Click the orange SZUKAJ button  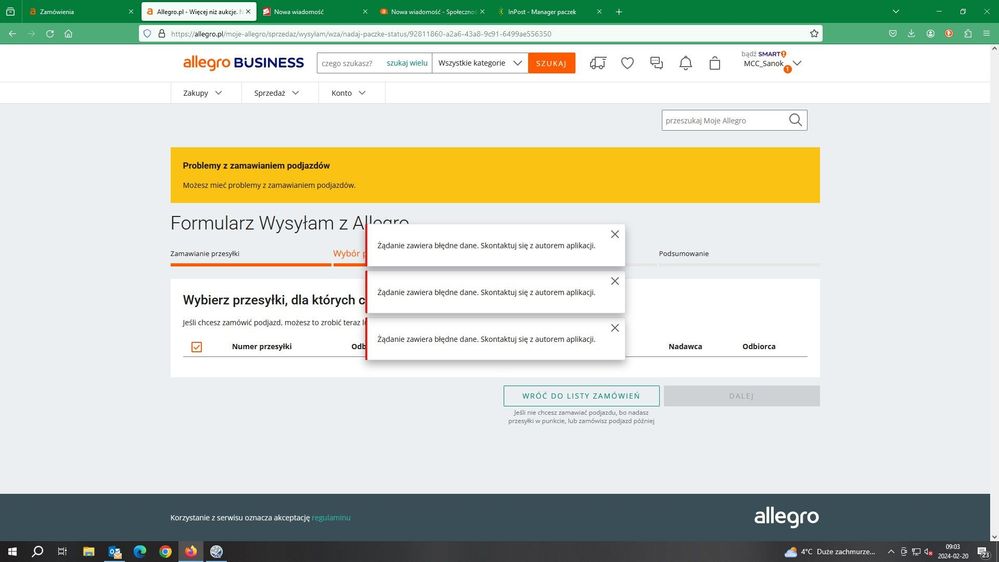tap(551, 63)
